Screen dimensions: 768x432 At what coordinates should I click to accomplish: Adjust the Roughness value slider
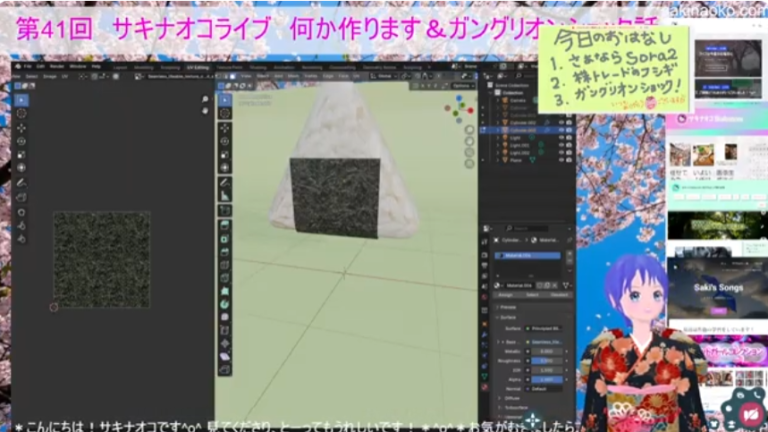click(x=545, y=359)
